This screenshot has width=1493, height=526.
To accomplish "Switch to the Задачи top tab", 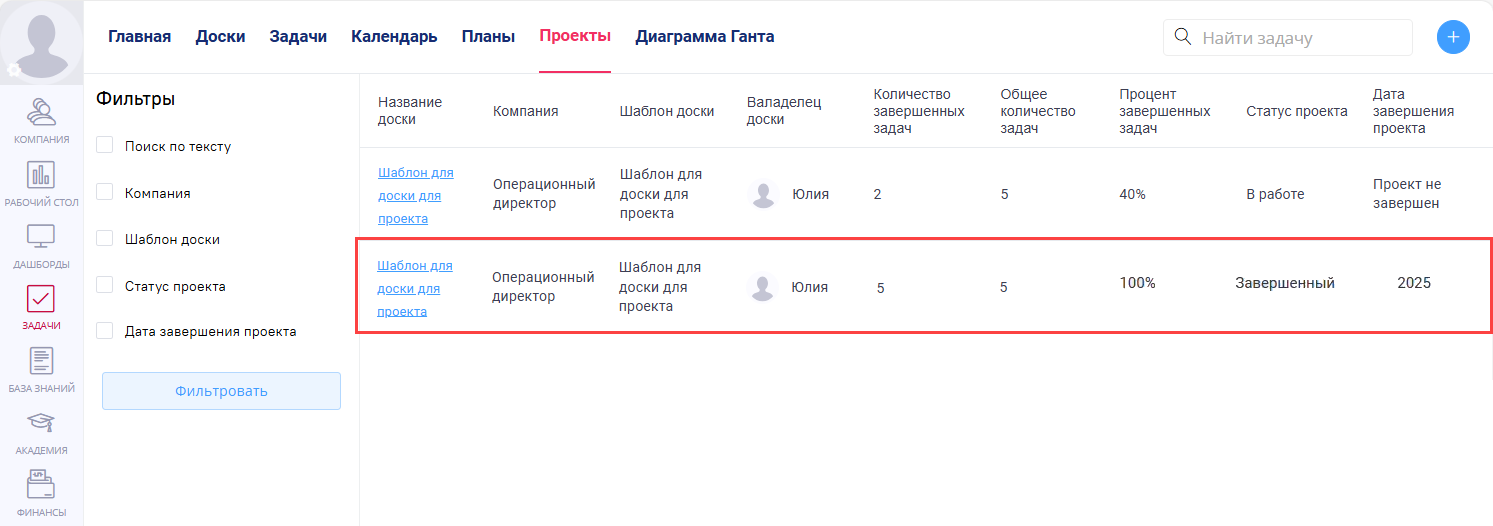I will pos(298,37).
